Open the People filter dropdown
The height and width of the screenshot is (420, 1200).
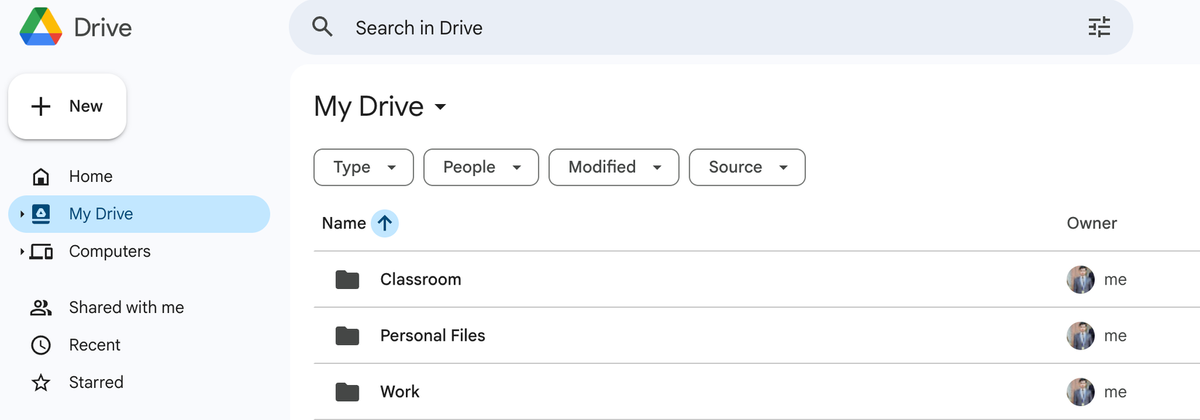[481, 167]
